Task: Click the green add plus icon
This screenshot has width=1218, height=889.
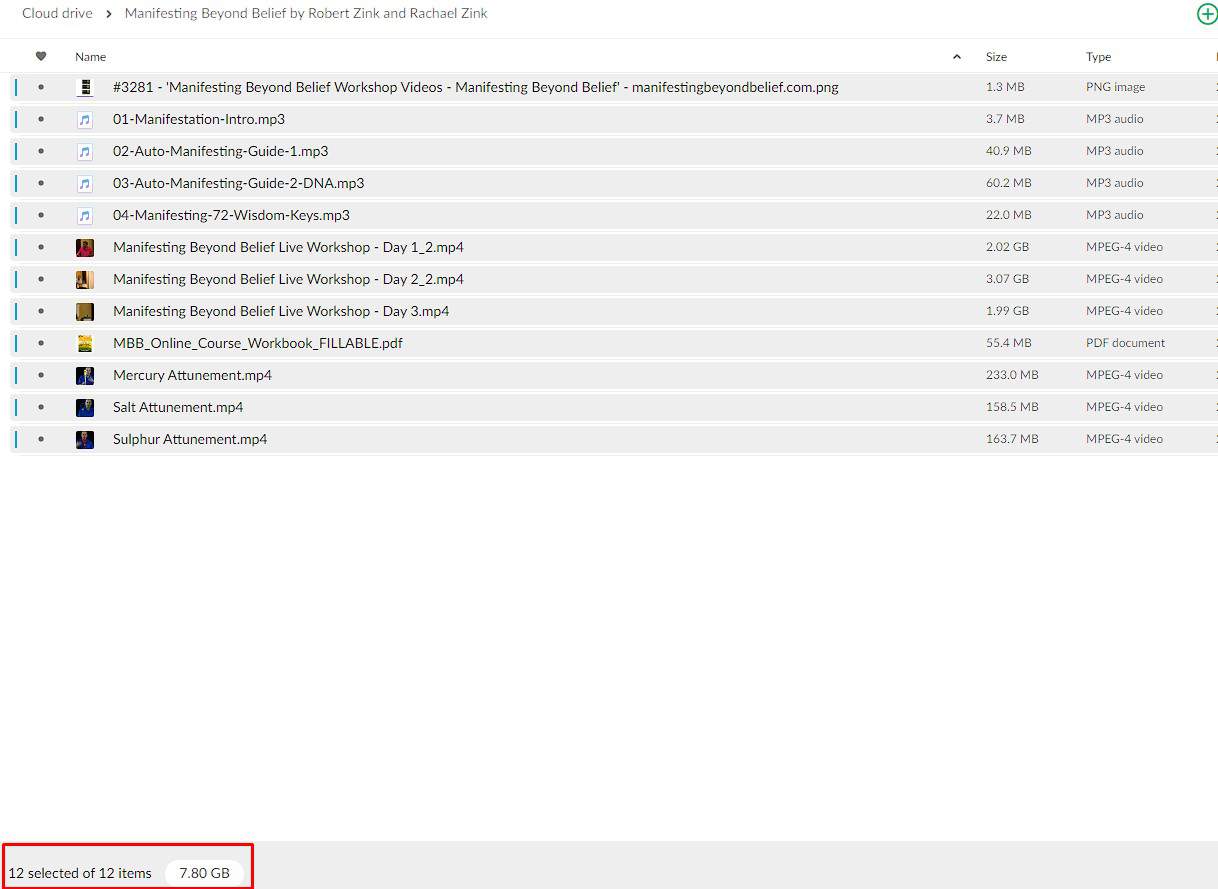Action: point(1206,14)
